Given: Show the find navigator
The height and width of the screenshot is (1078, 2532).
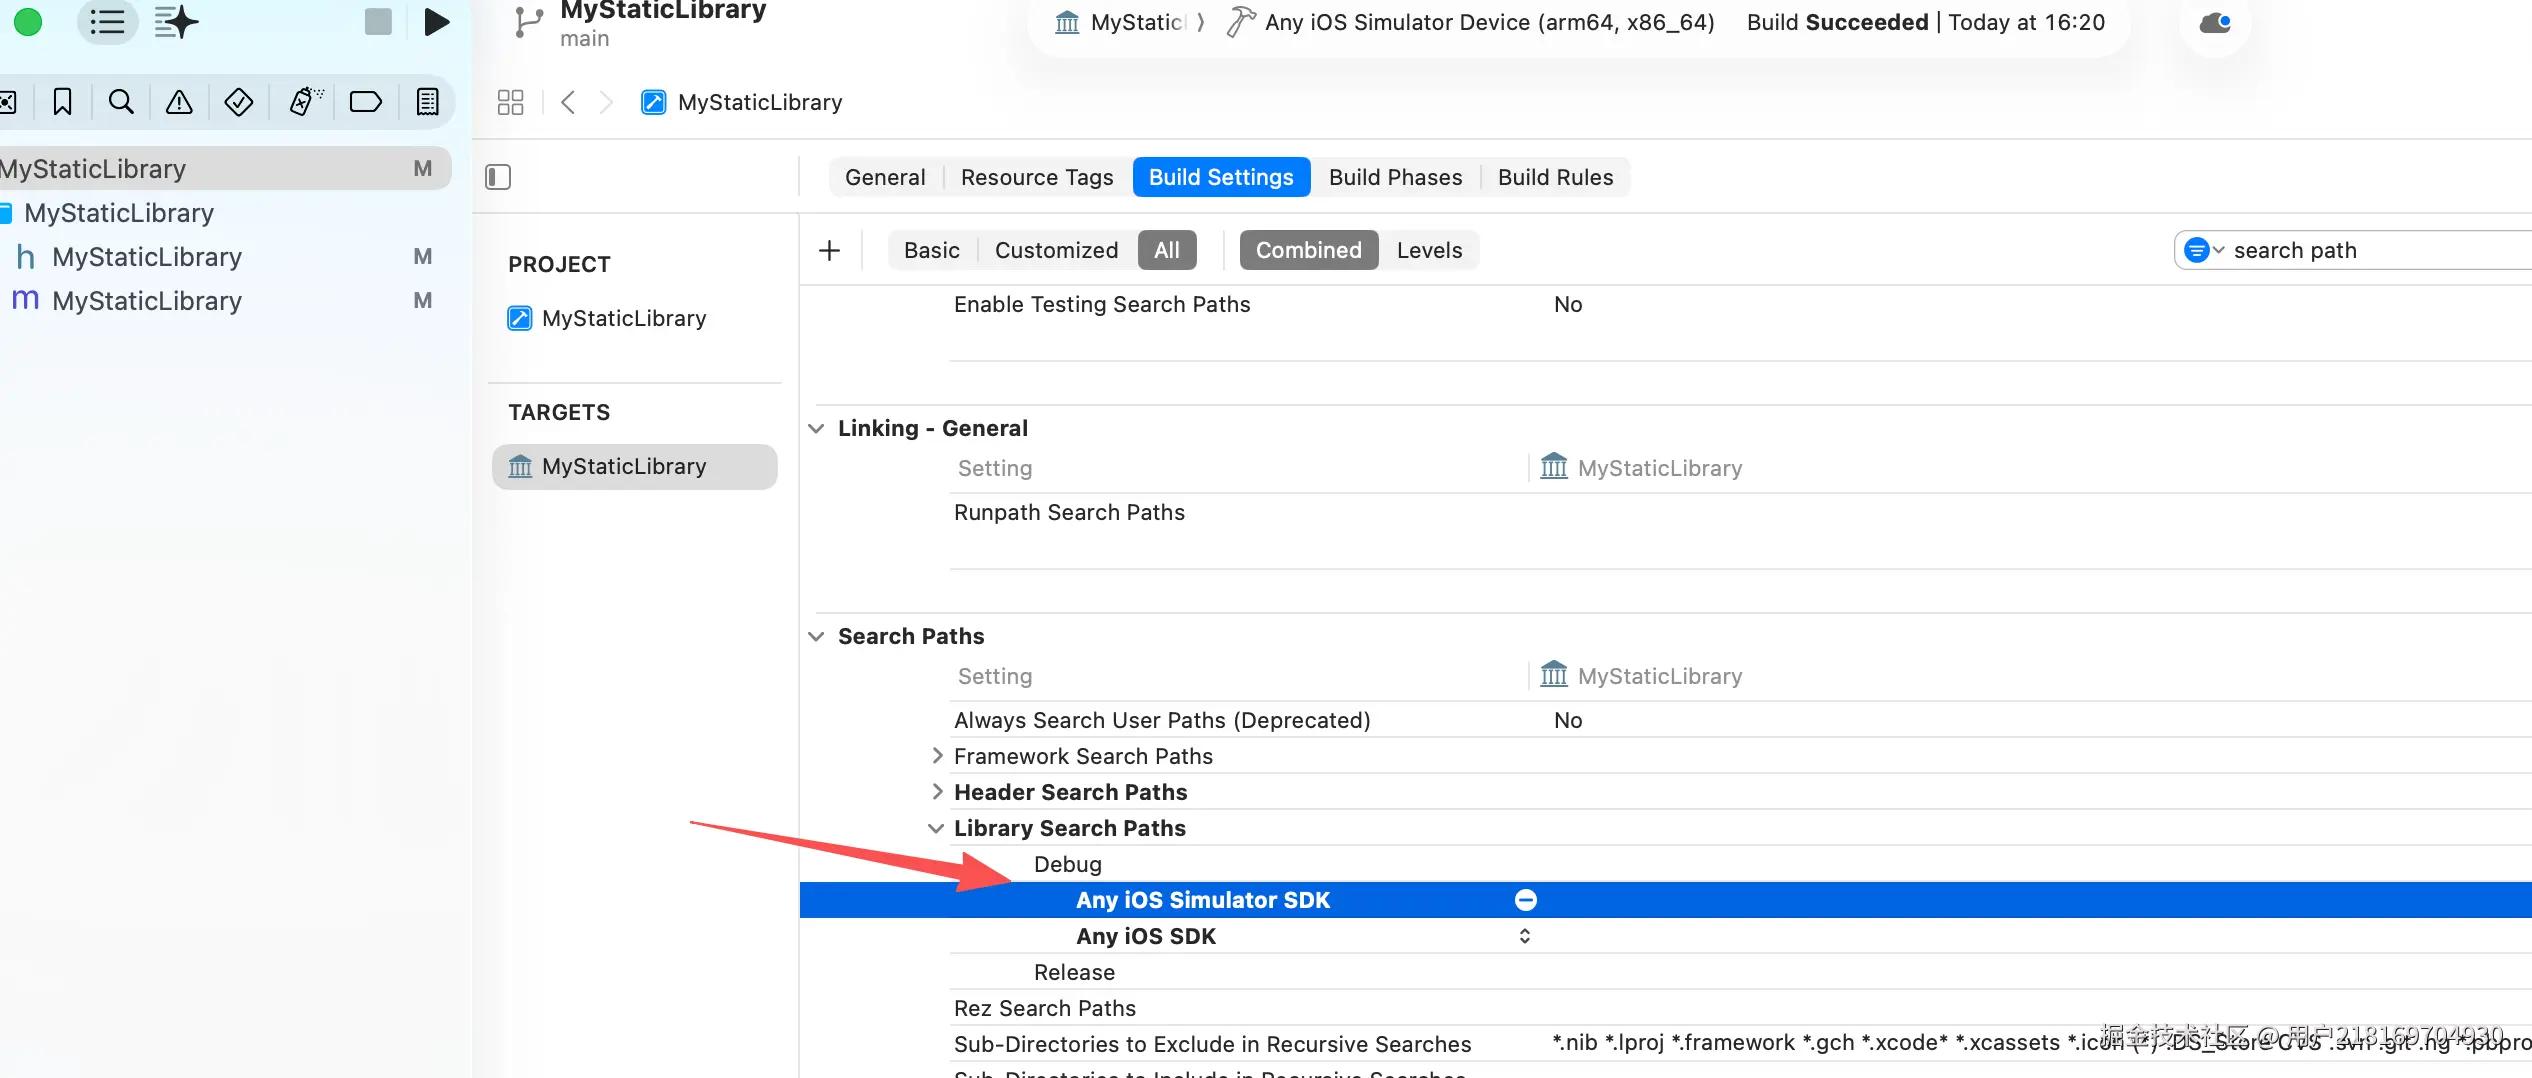Looking at the screenshot, I should (121, 102).
